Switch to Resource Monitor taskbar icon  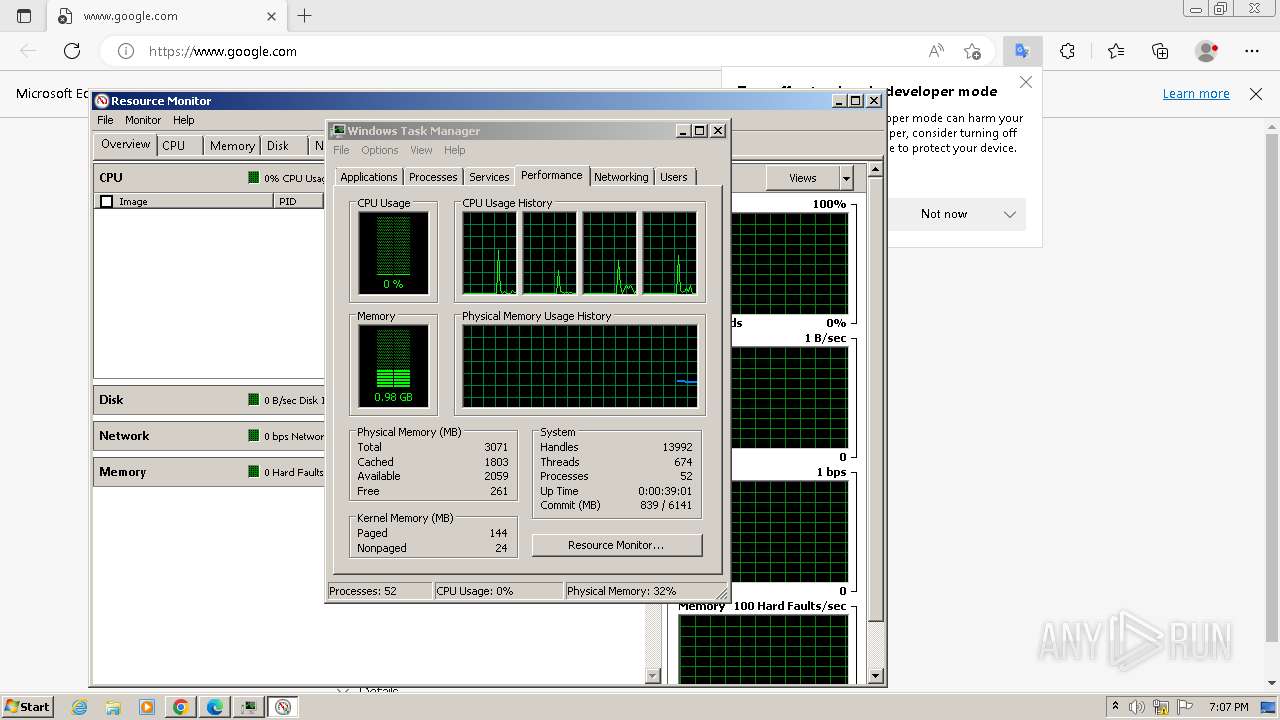[283, 707]
